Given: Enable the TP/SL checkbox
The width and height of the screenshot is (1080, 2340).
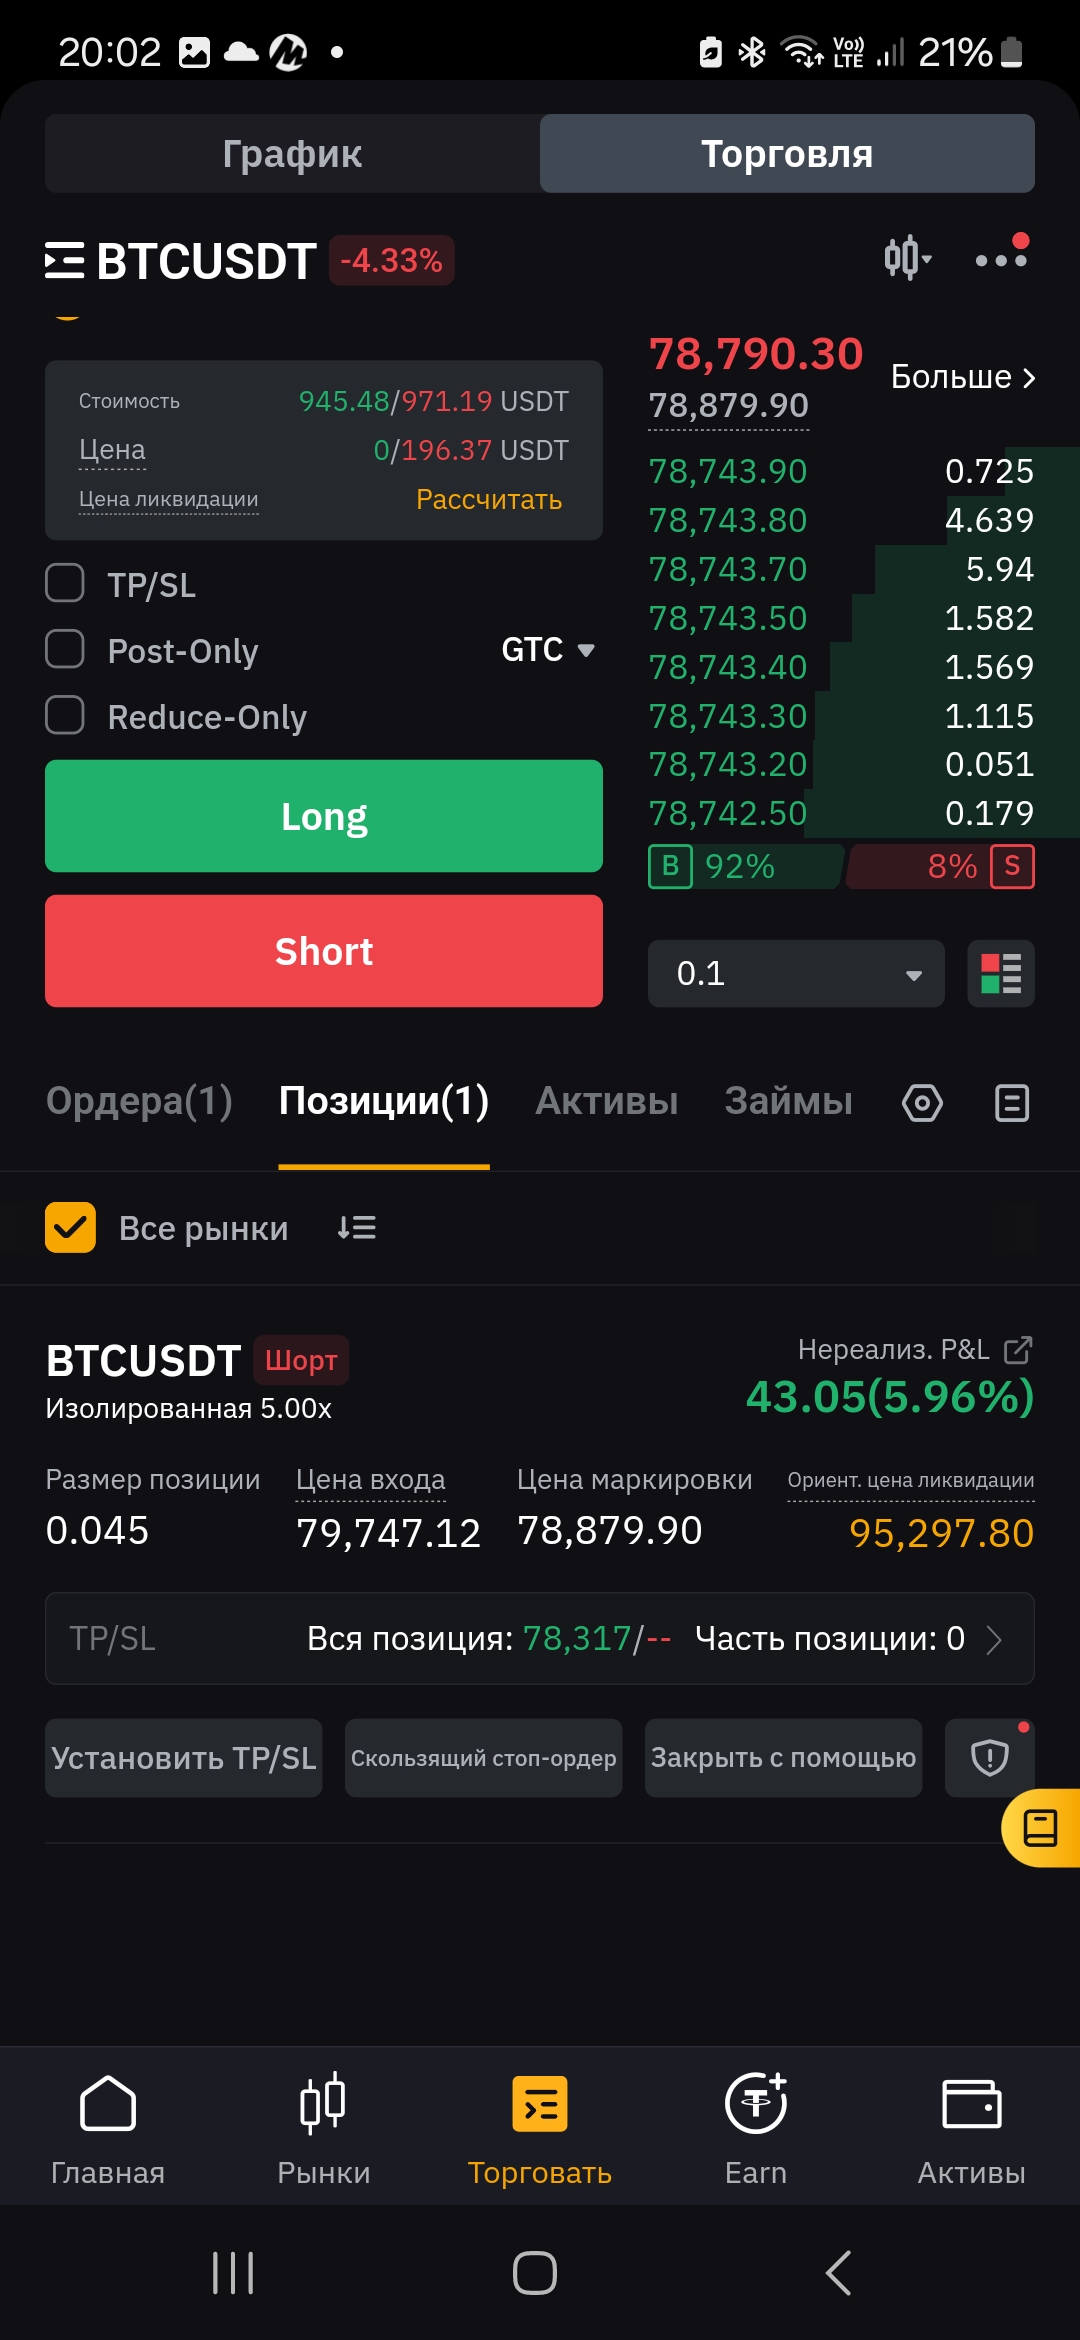Looking at the screenshot, I should (65, 583).
